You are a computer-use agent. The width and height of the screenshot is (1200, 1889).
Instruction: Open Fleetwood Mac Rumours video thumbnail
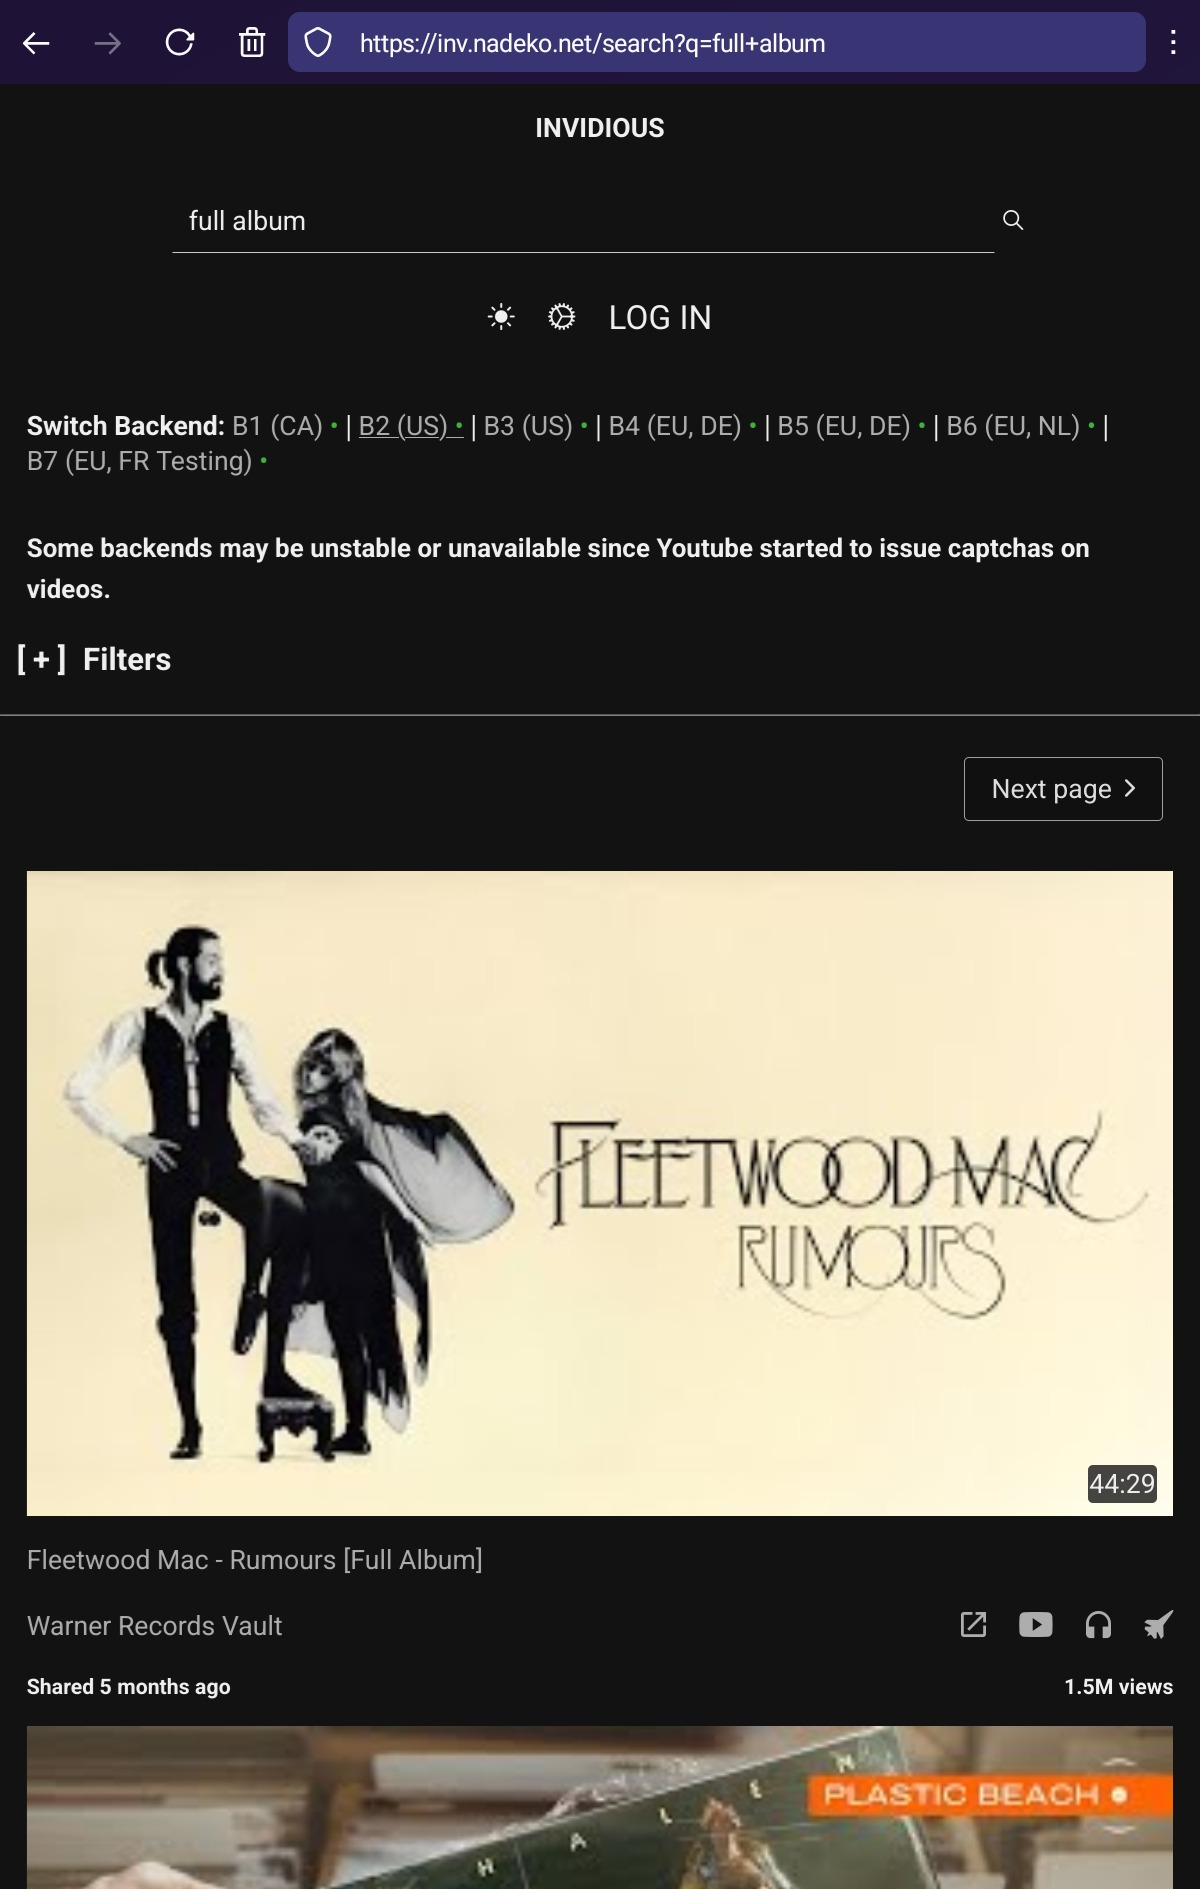coord(600,1193)
